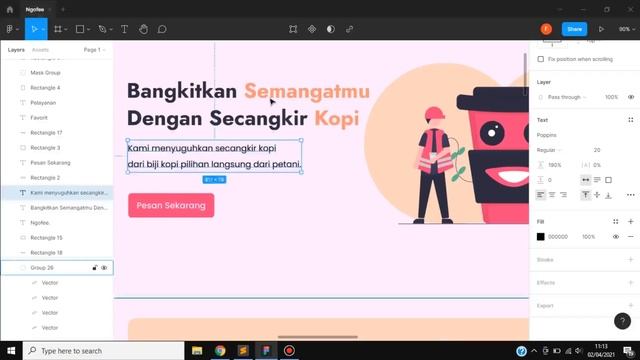
Task: Click the Use as Mask icon
Action: 331,29
